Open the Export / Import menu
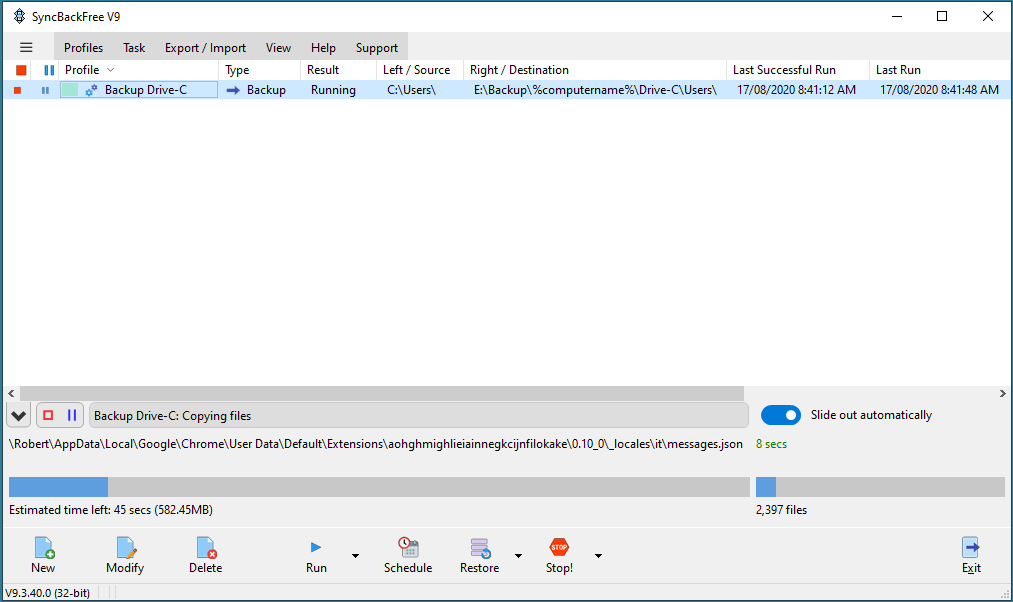Screen dimensions: 1013x602 click(x=205, y=48)
